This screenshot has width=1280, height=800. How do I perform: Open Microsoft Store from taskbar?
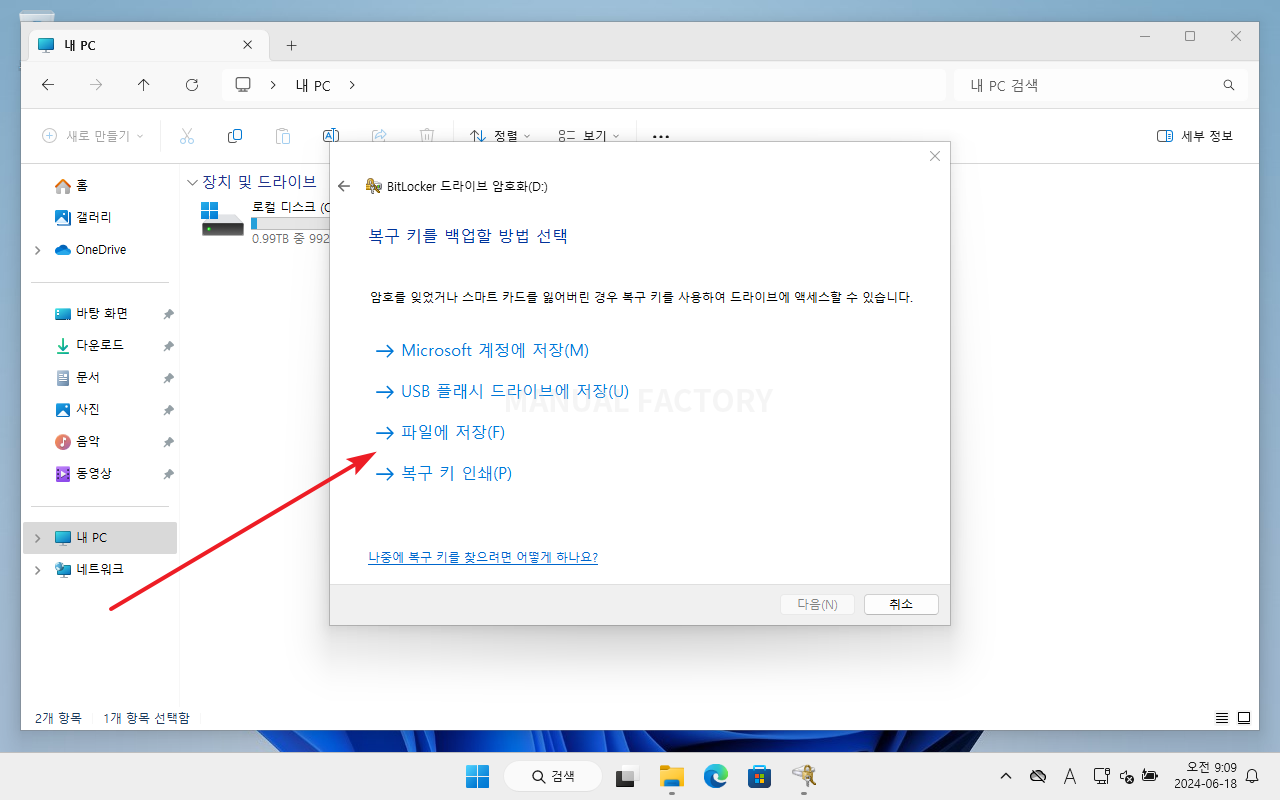click(759, 776)
